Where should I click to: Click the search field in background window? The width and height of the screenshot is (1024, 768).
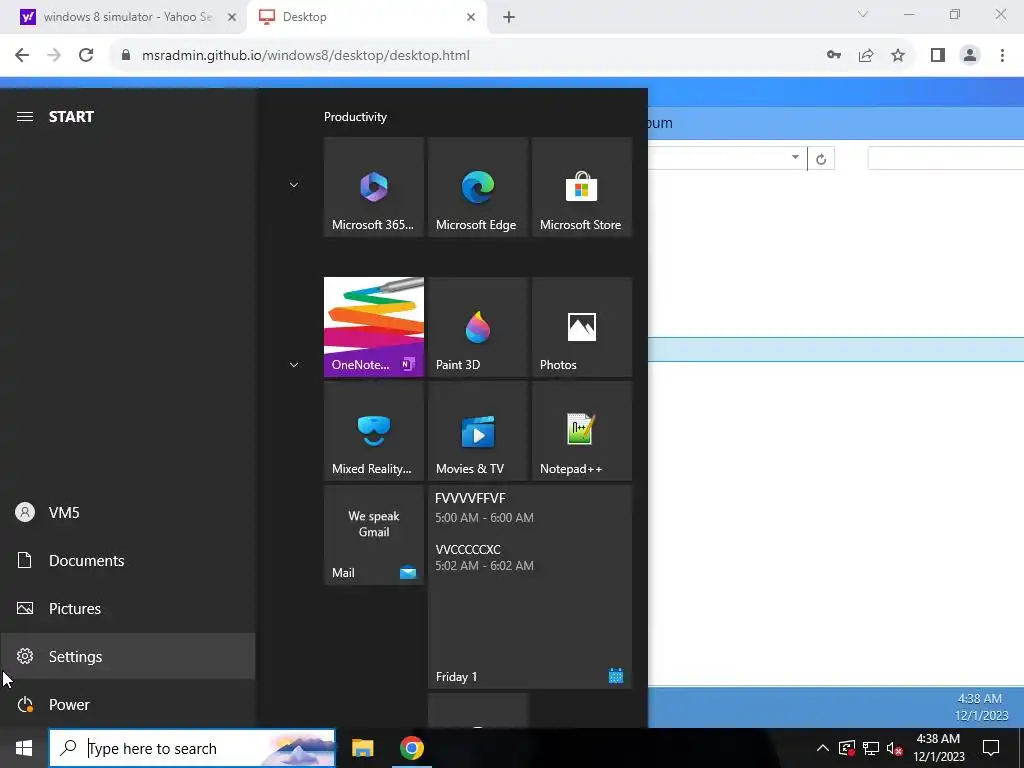(x=946, y=158)
